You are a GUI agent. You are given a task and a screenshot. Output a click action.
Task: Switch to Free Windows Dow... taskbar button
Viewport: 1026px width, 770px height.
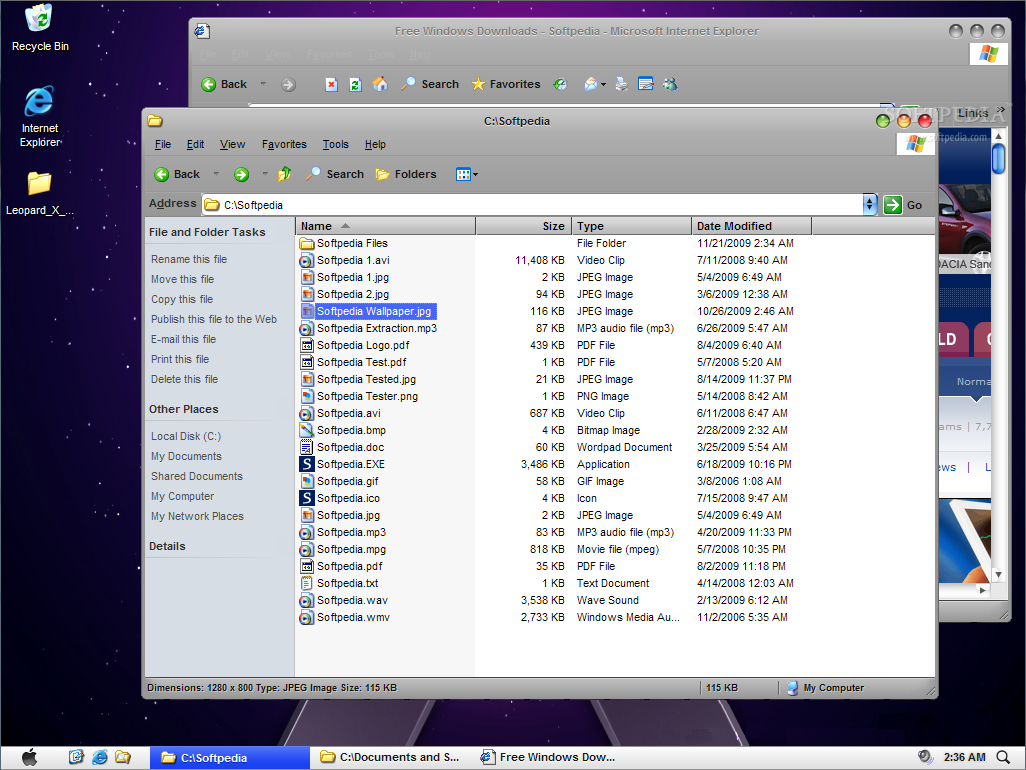pos(548,758)
